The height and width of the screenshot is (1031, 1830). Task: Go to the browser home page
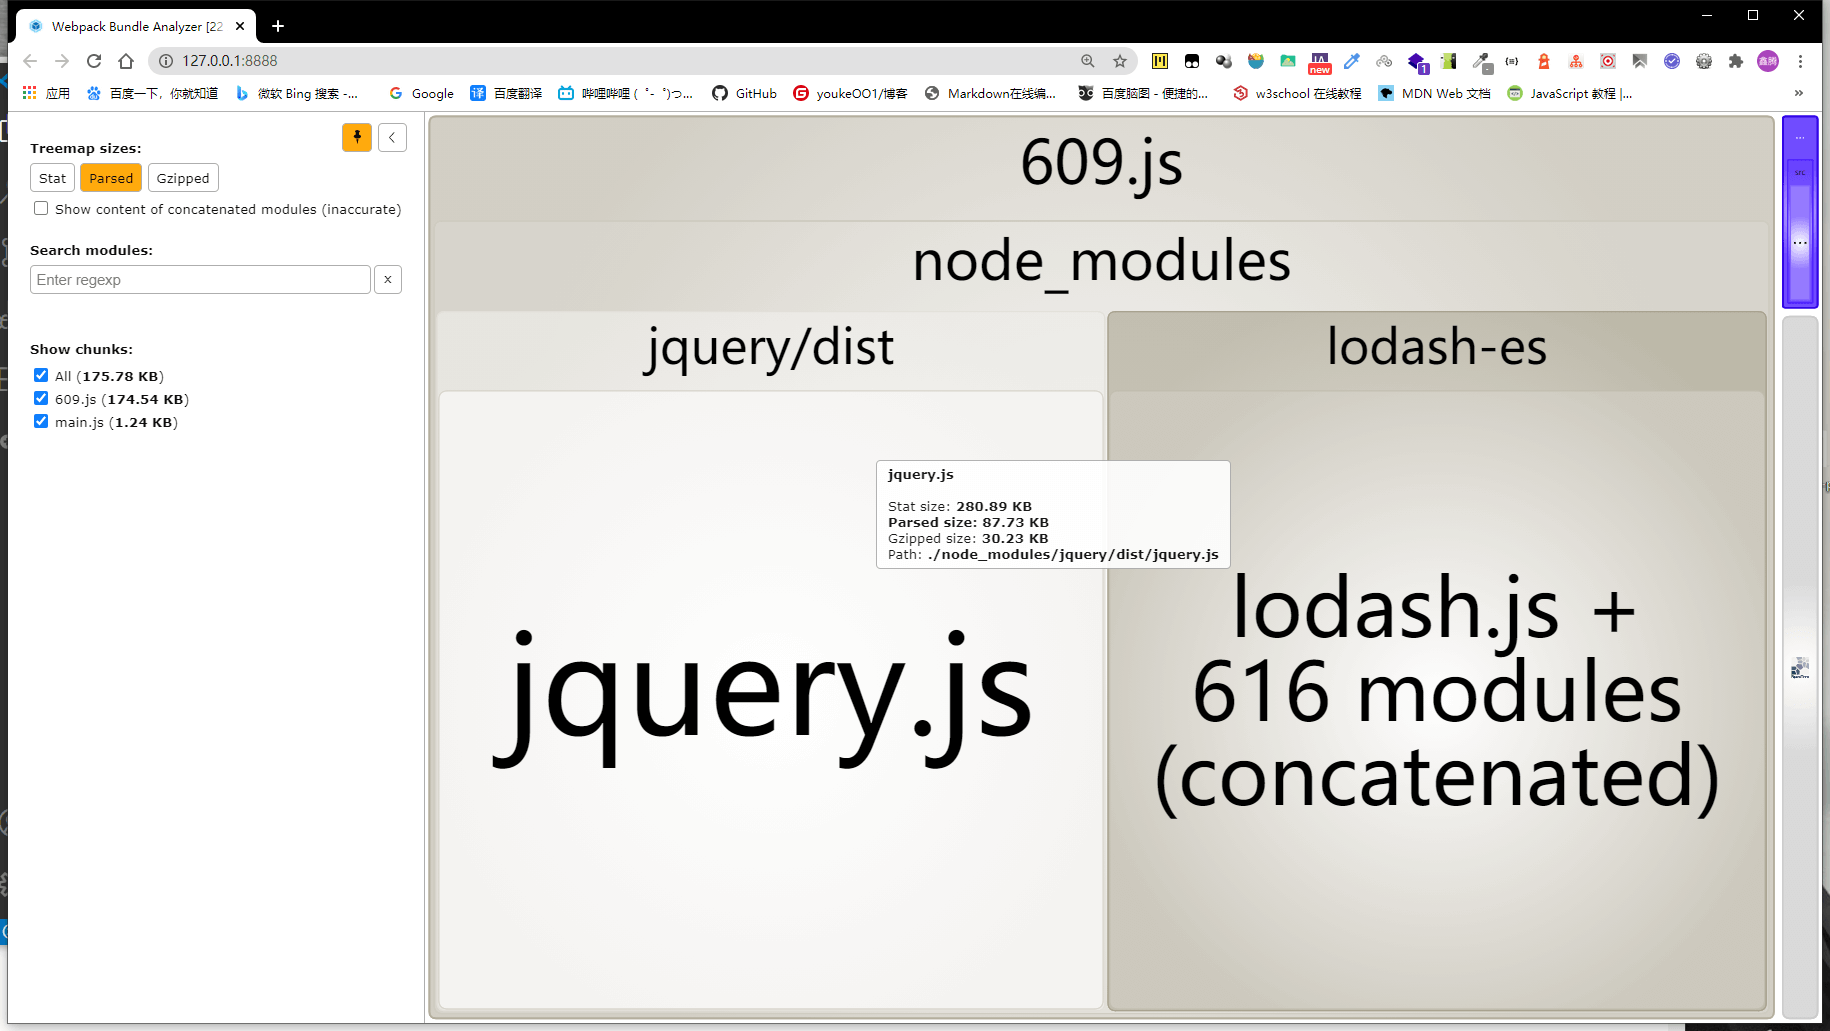(126, 61)
